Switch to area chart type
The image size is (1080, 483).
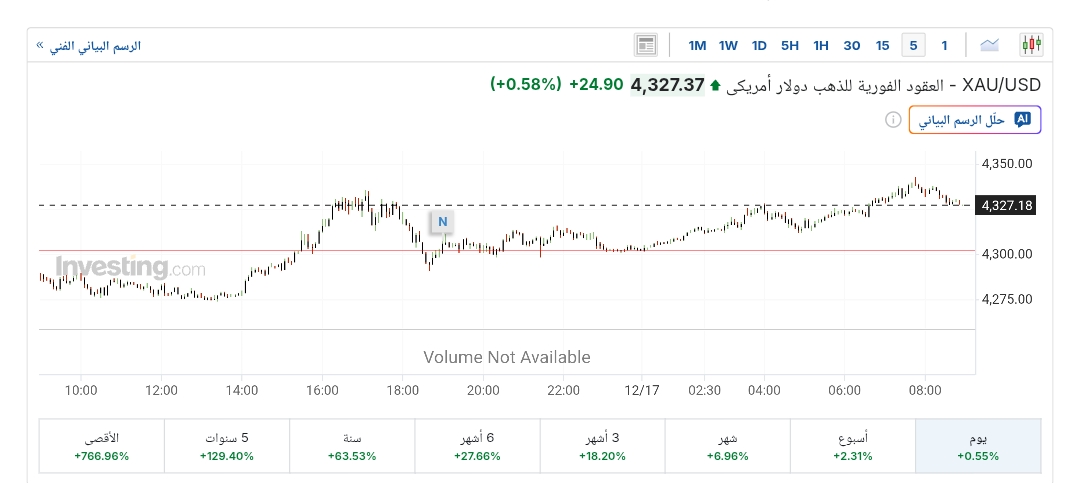990,45
